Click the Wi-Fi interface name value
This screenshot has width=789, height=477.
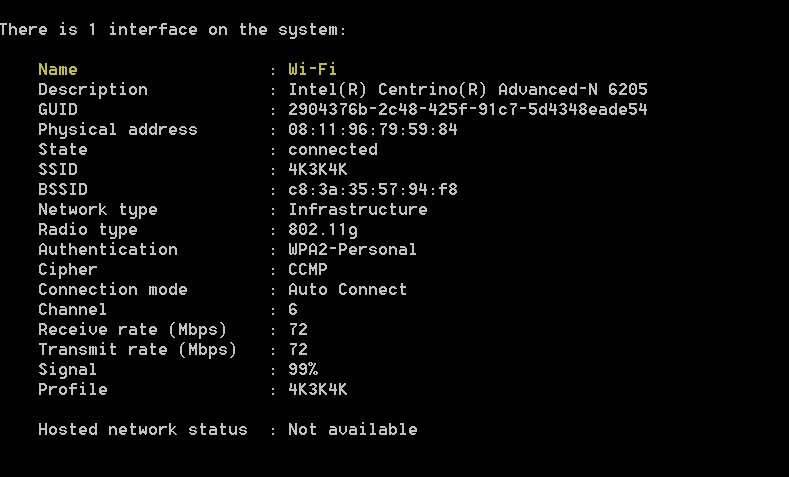coord(312,70)
